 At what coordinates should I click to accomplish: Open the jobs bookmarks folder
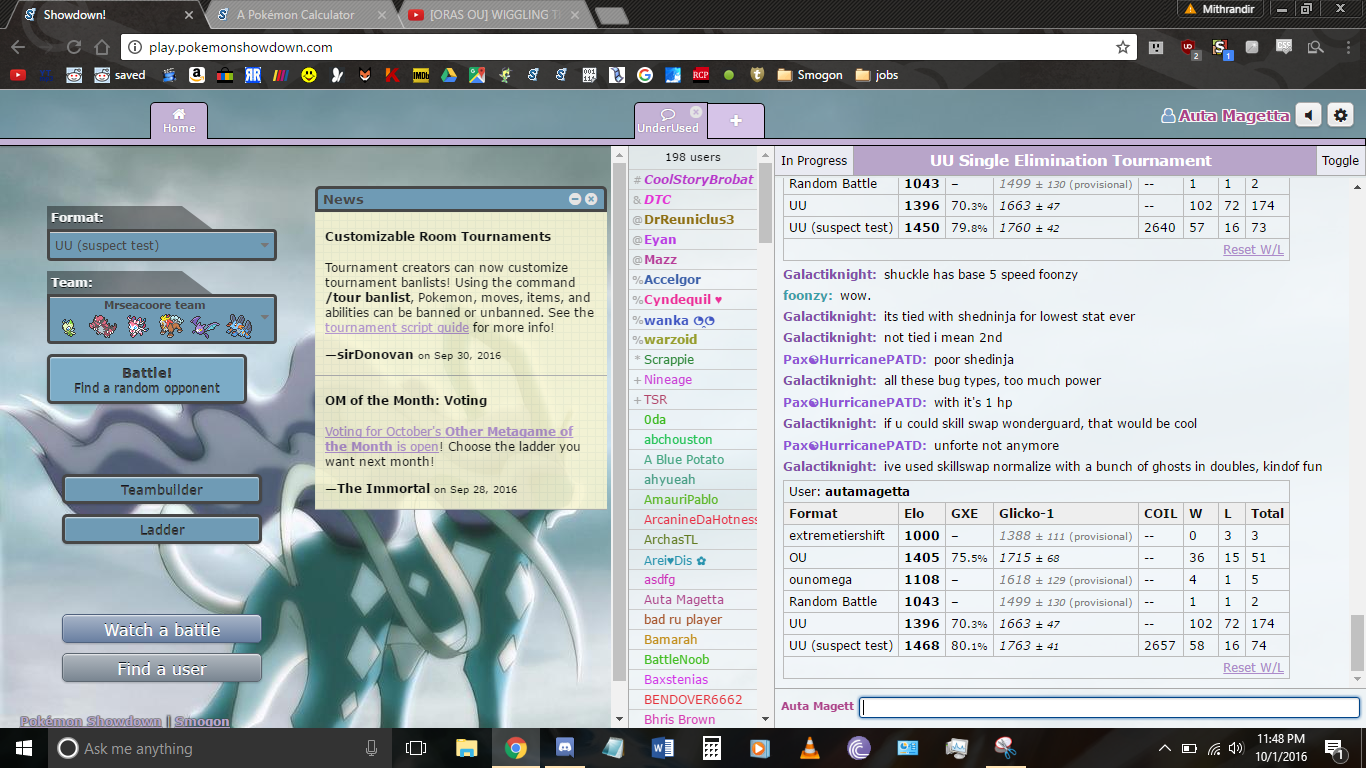tap(877, 75)
